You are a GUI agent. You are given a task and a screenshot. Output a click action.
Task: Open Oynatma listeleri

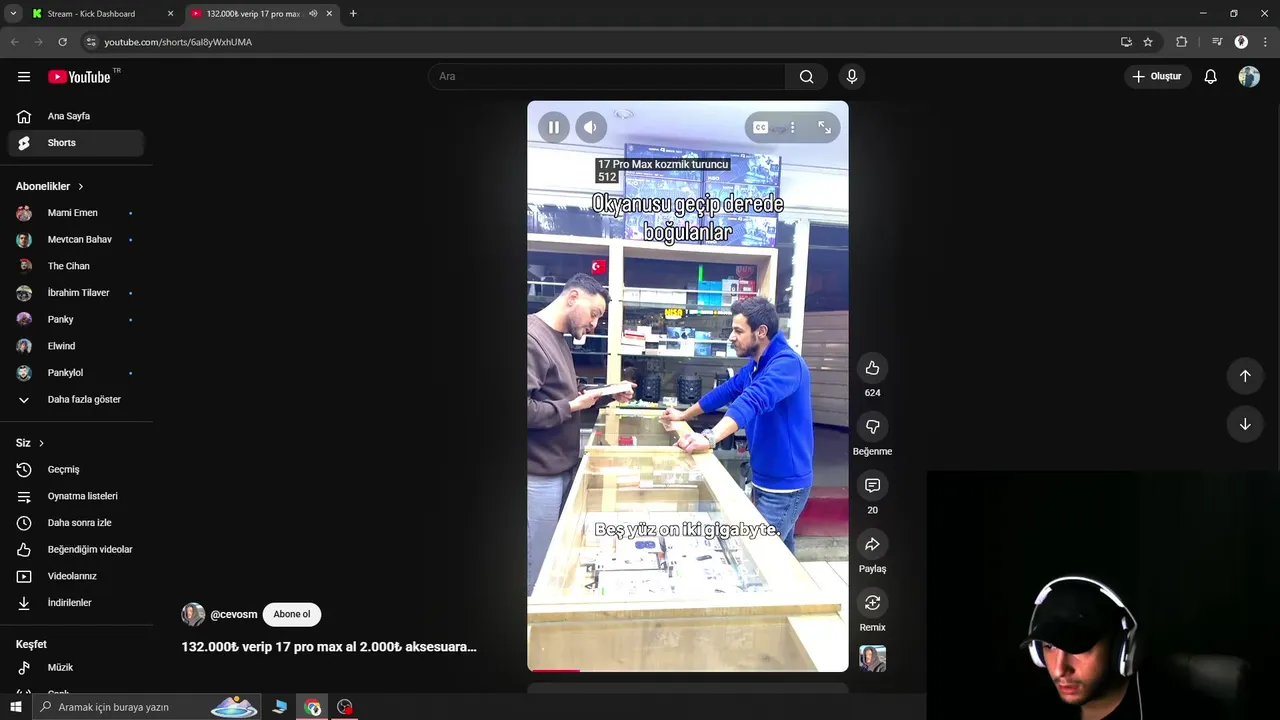[76, 496]
